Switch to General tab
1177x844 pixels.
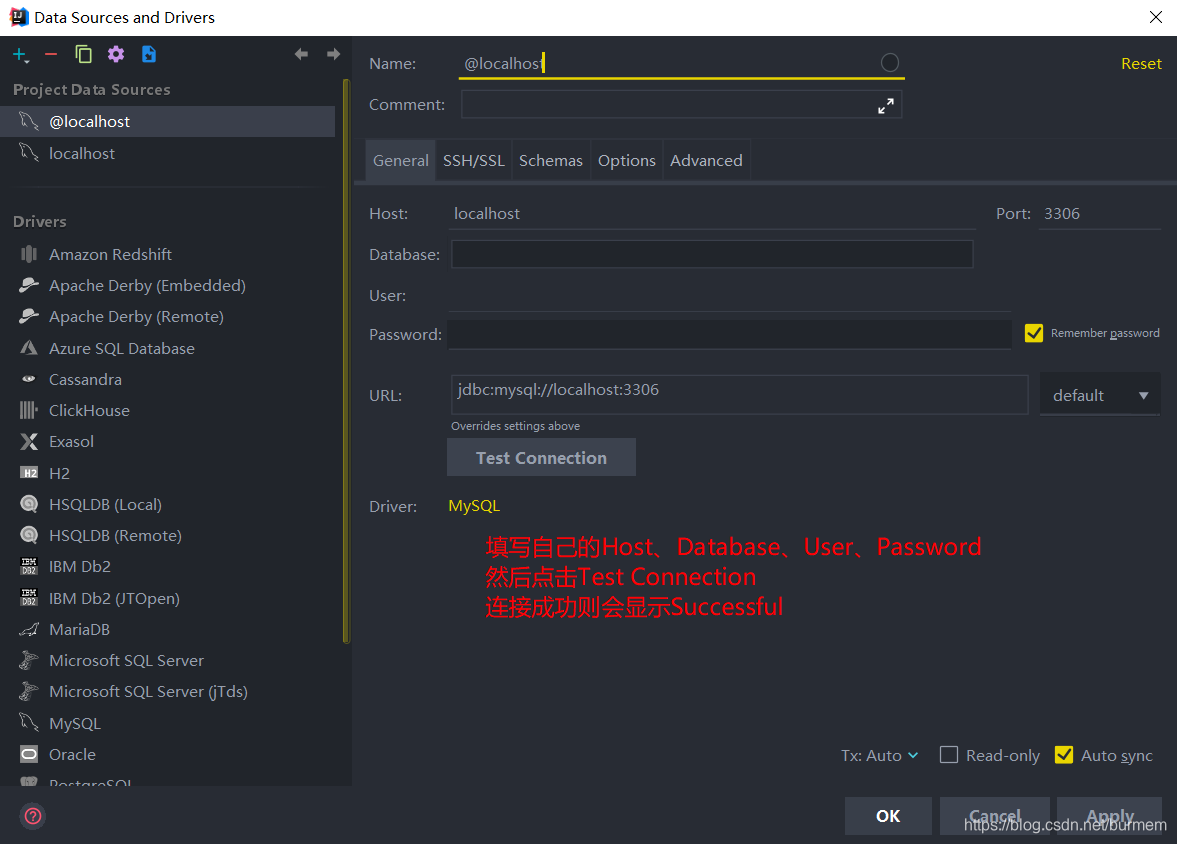401,160
